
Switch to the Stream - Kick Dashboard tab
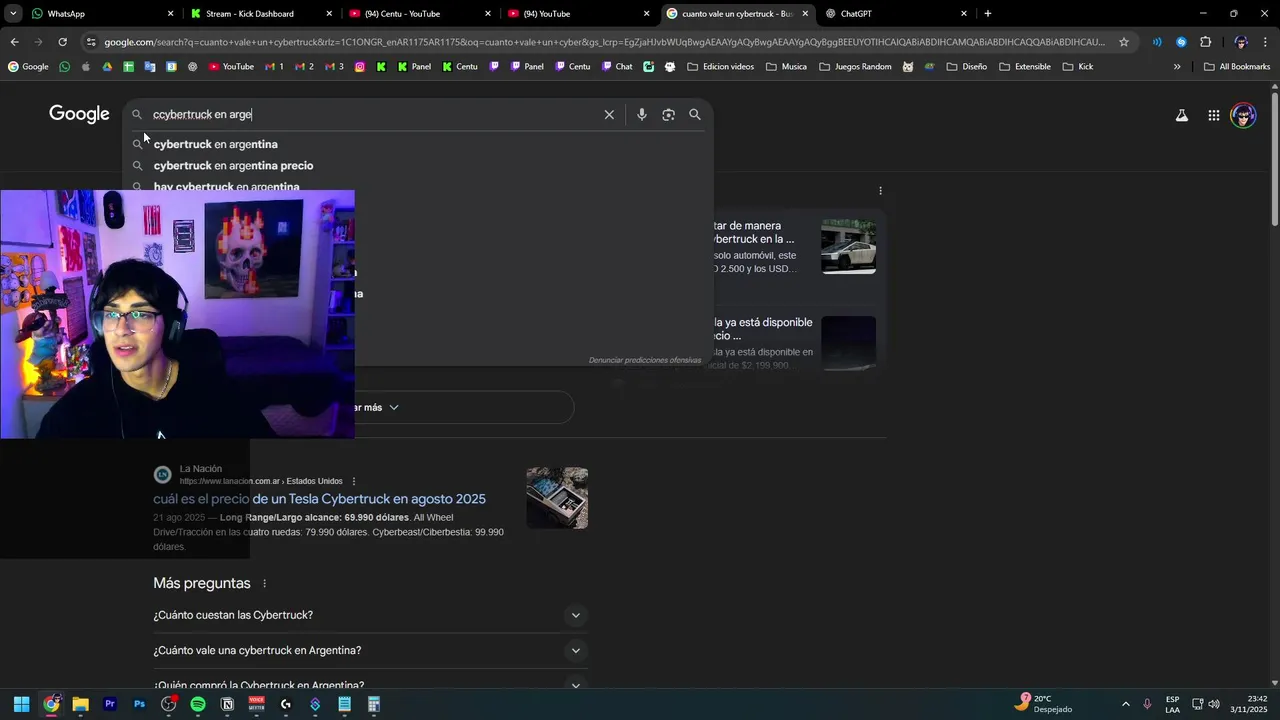coord(260,14)
